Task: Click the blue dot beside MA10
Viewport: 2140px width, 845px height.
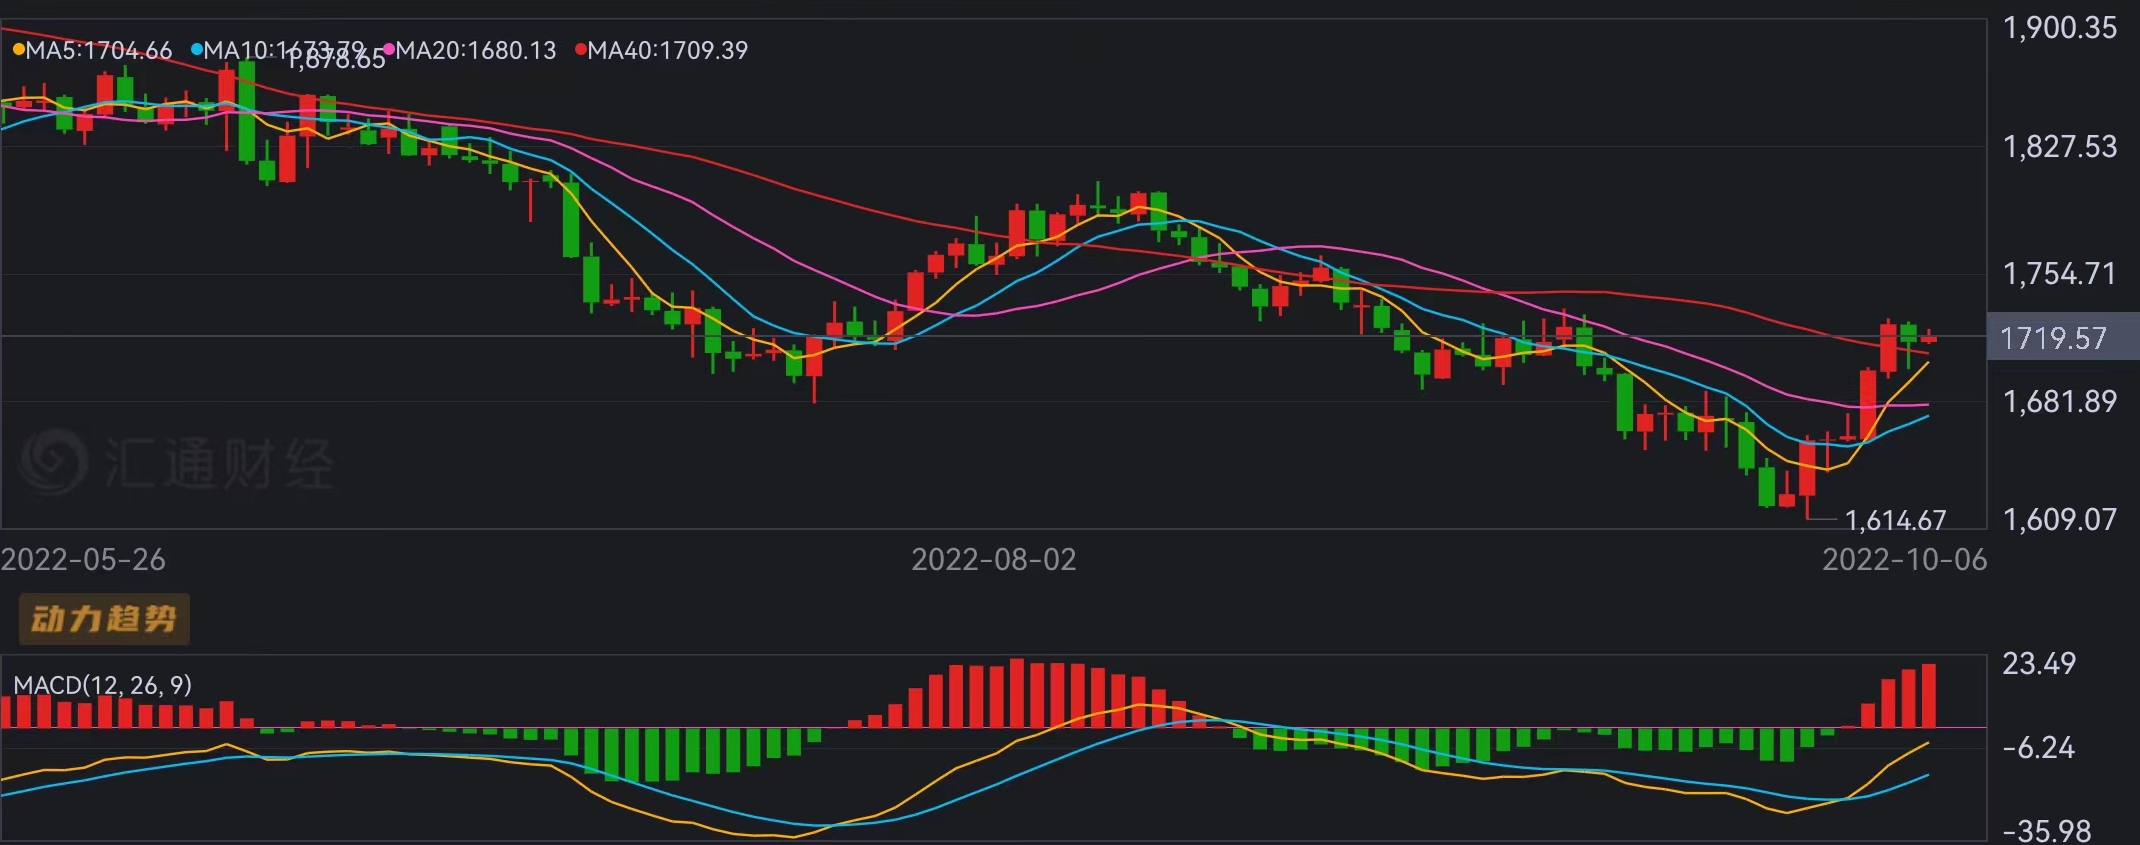Action: (196, 50)
